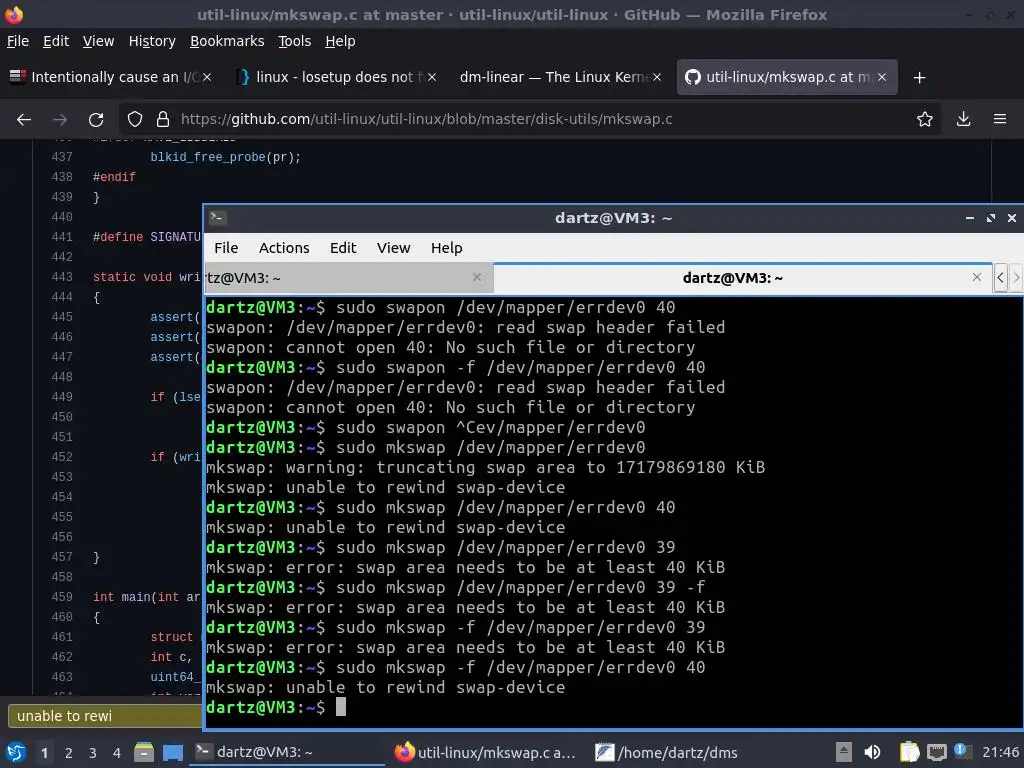Screen dimensions: 1024x768
Task: Open terminal File menu
Action: point(226,248)
